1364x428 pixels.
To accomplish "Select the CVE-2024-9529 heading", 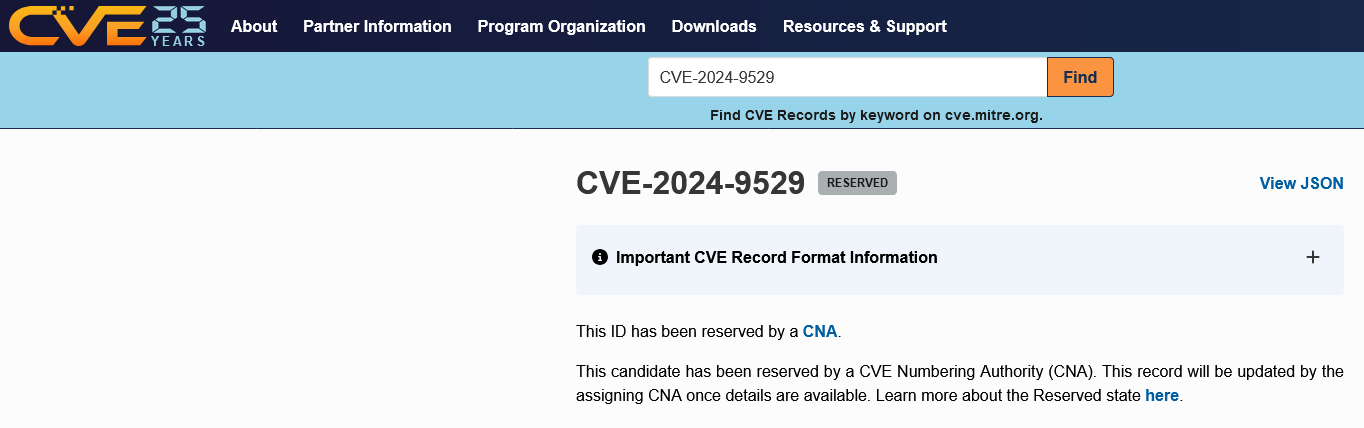I will point(690,183).
